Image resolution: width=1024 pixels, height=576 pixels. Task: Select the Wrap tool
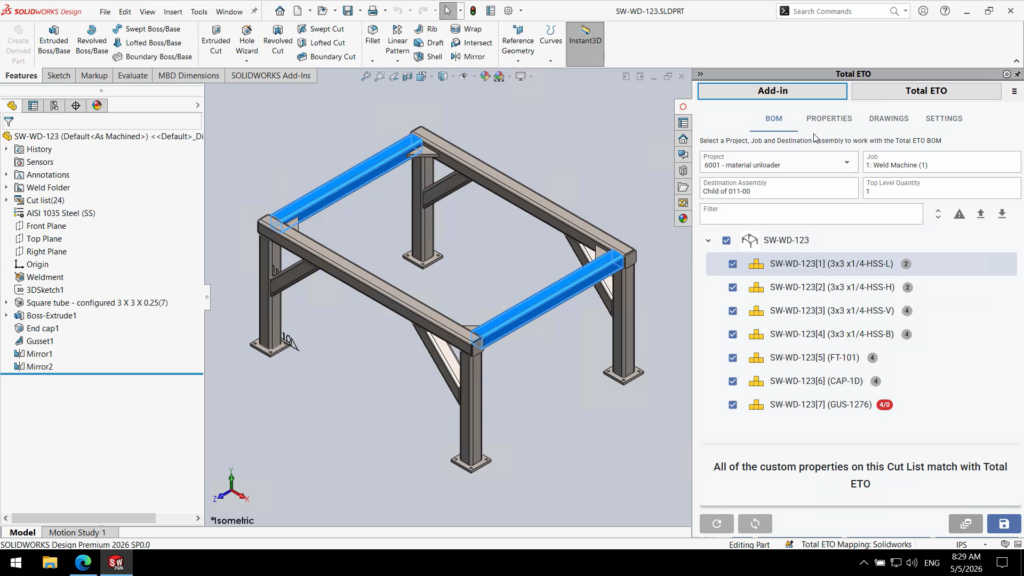point(466,29)
